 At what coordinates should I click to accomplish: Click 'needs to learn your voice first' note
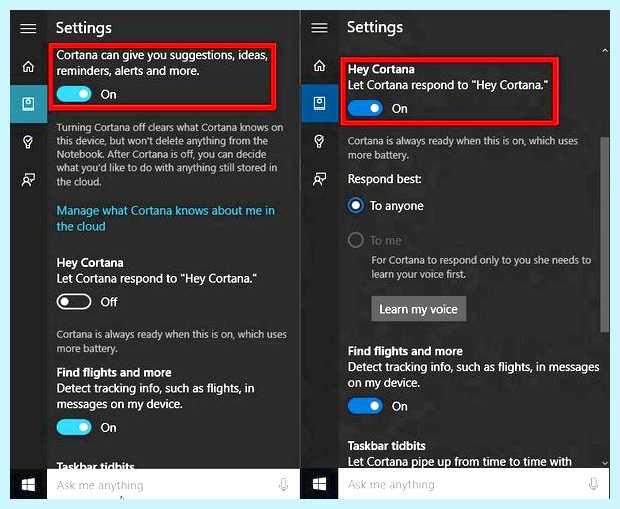pos(481,267)
